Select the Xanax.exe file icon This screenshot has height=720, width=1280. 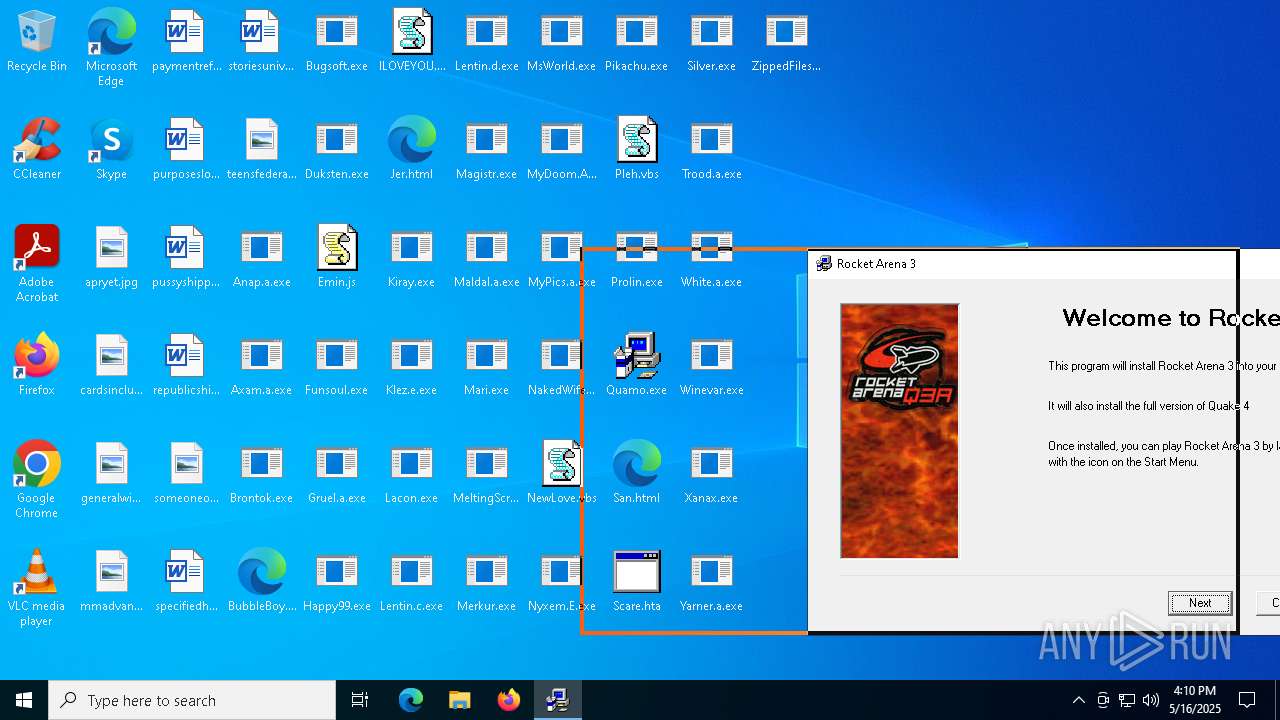click(x=712, y=474)
